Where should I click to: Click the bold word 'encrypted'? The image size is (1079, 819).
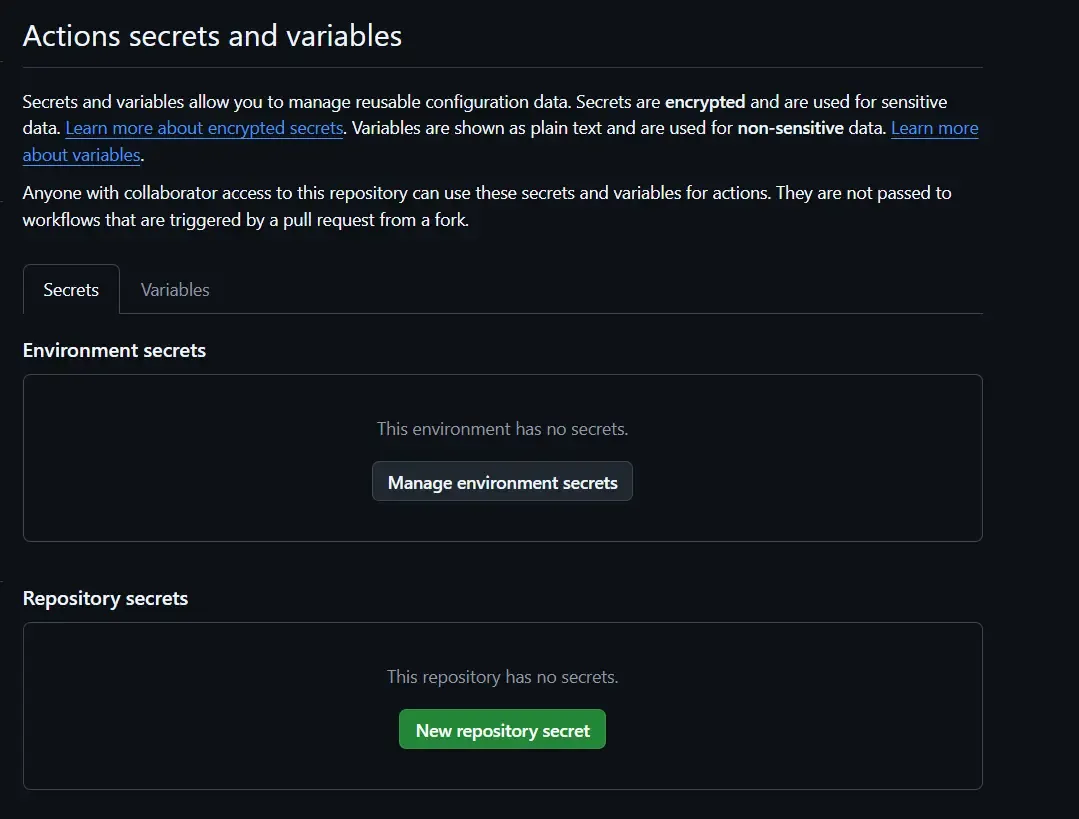pyautogui.click(x=705, y=102)
